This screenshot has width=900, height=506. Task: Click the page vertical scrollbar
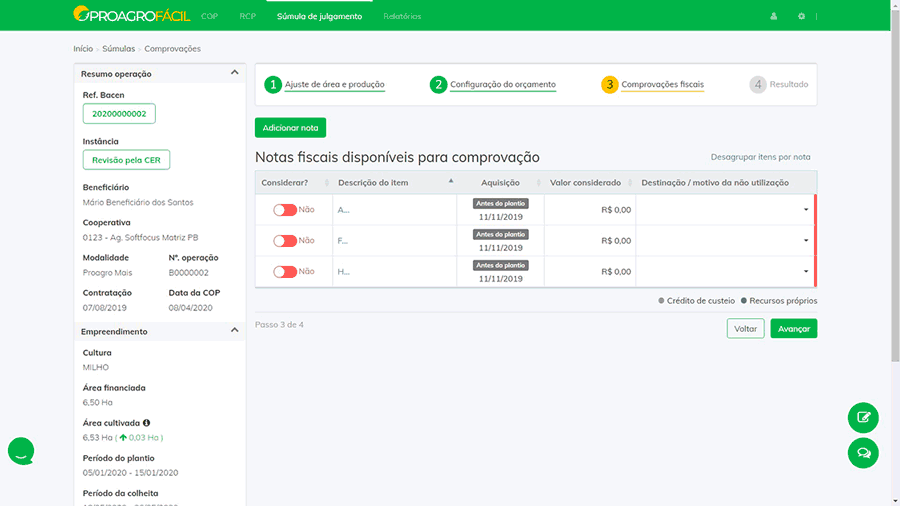pyautogui.click(x=895, y=184)
